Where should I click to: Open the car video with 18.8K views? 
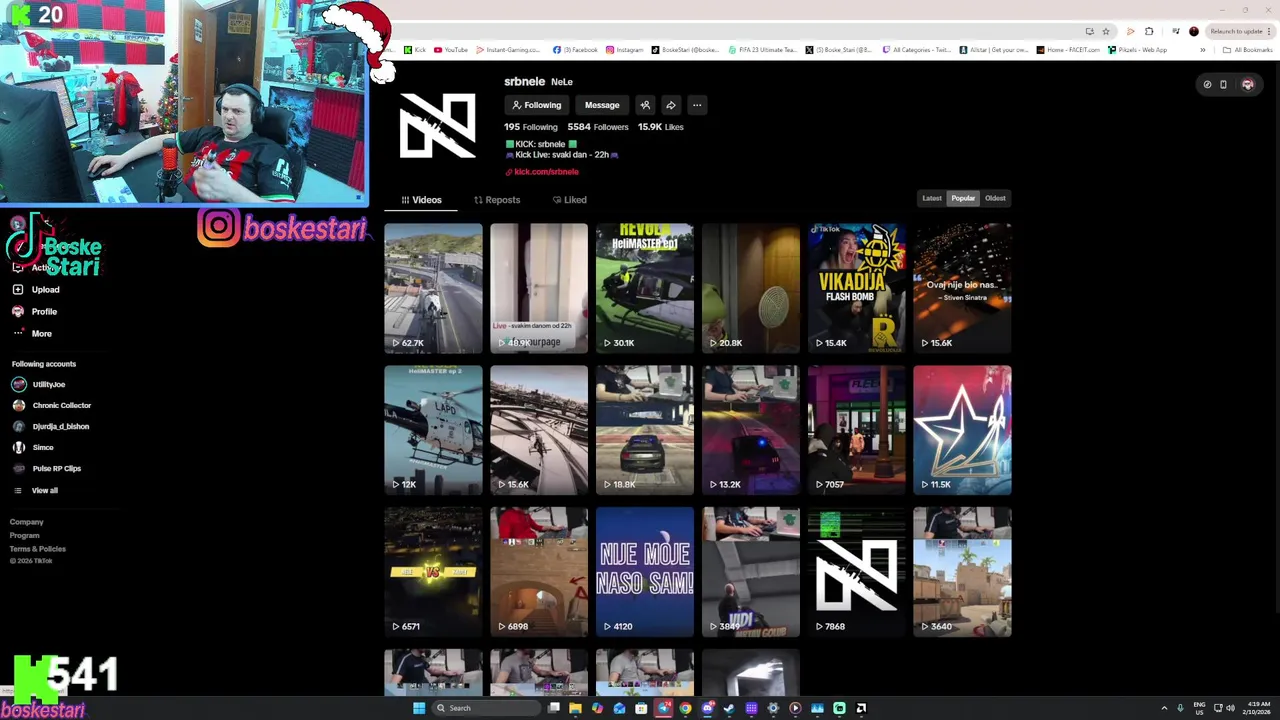point(645,430)
